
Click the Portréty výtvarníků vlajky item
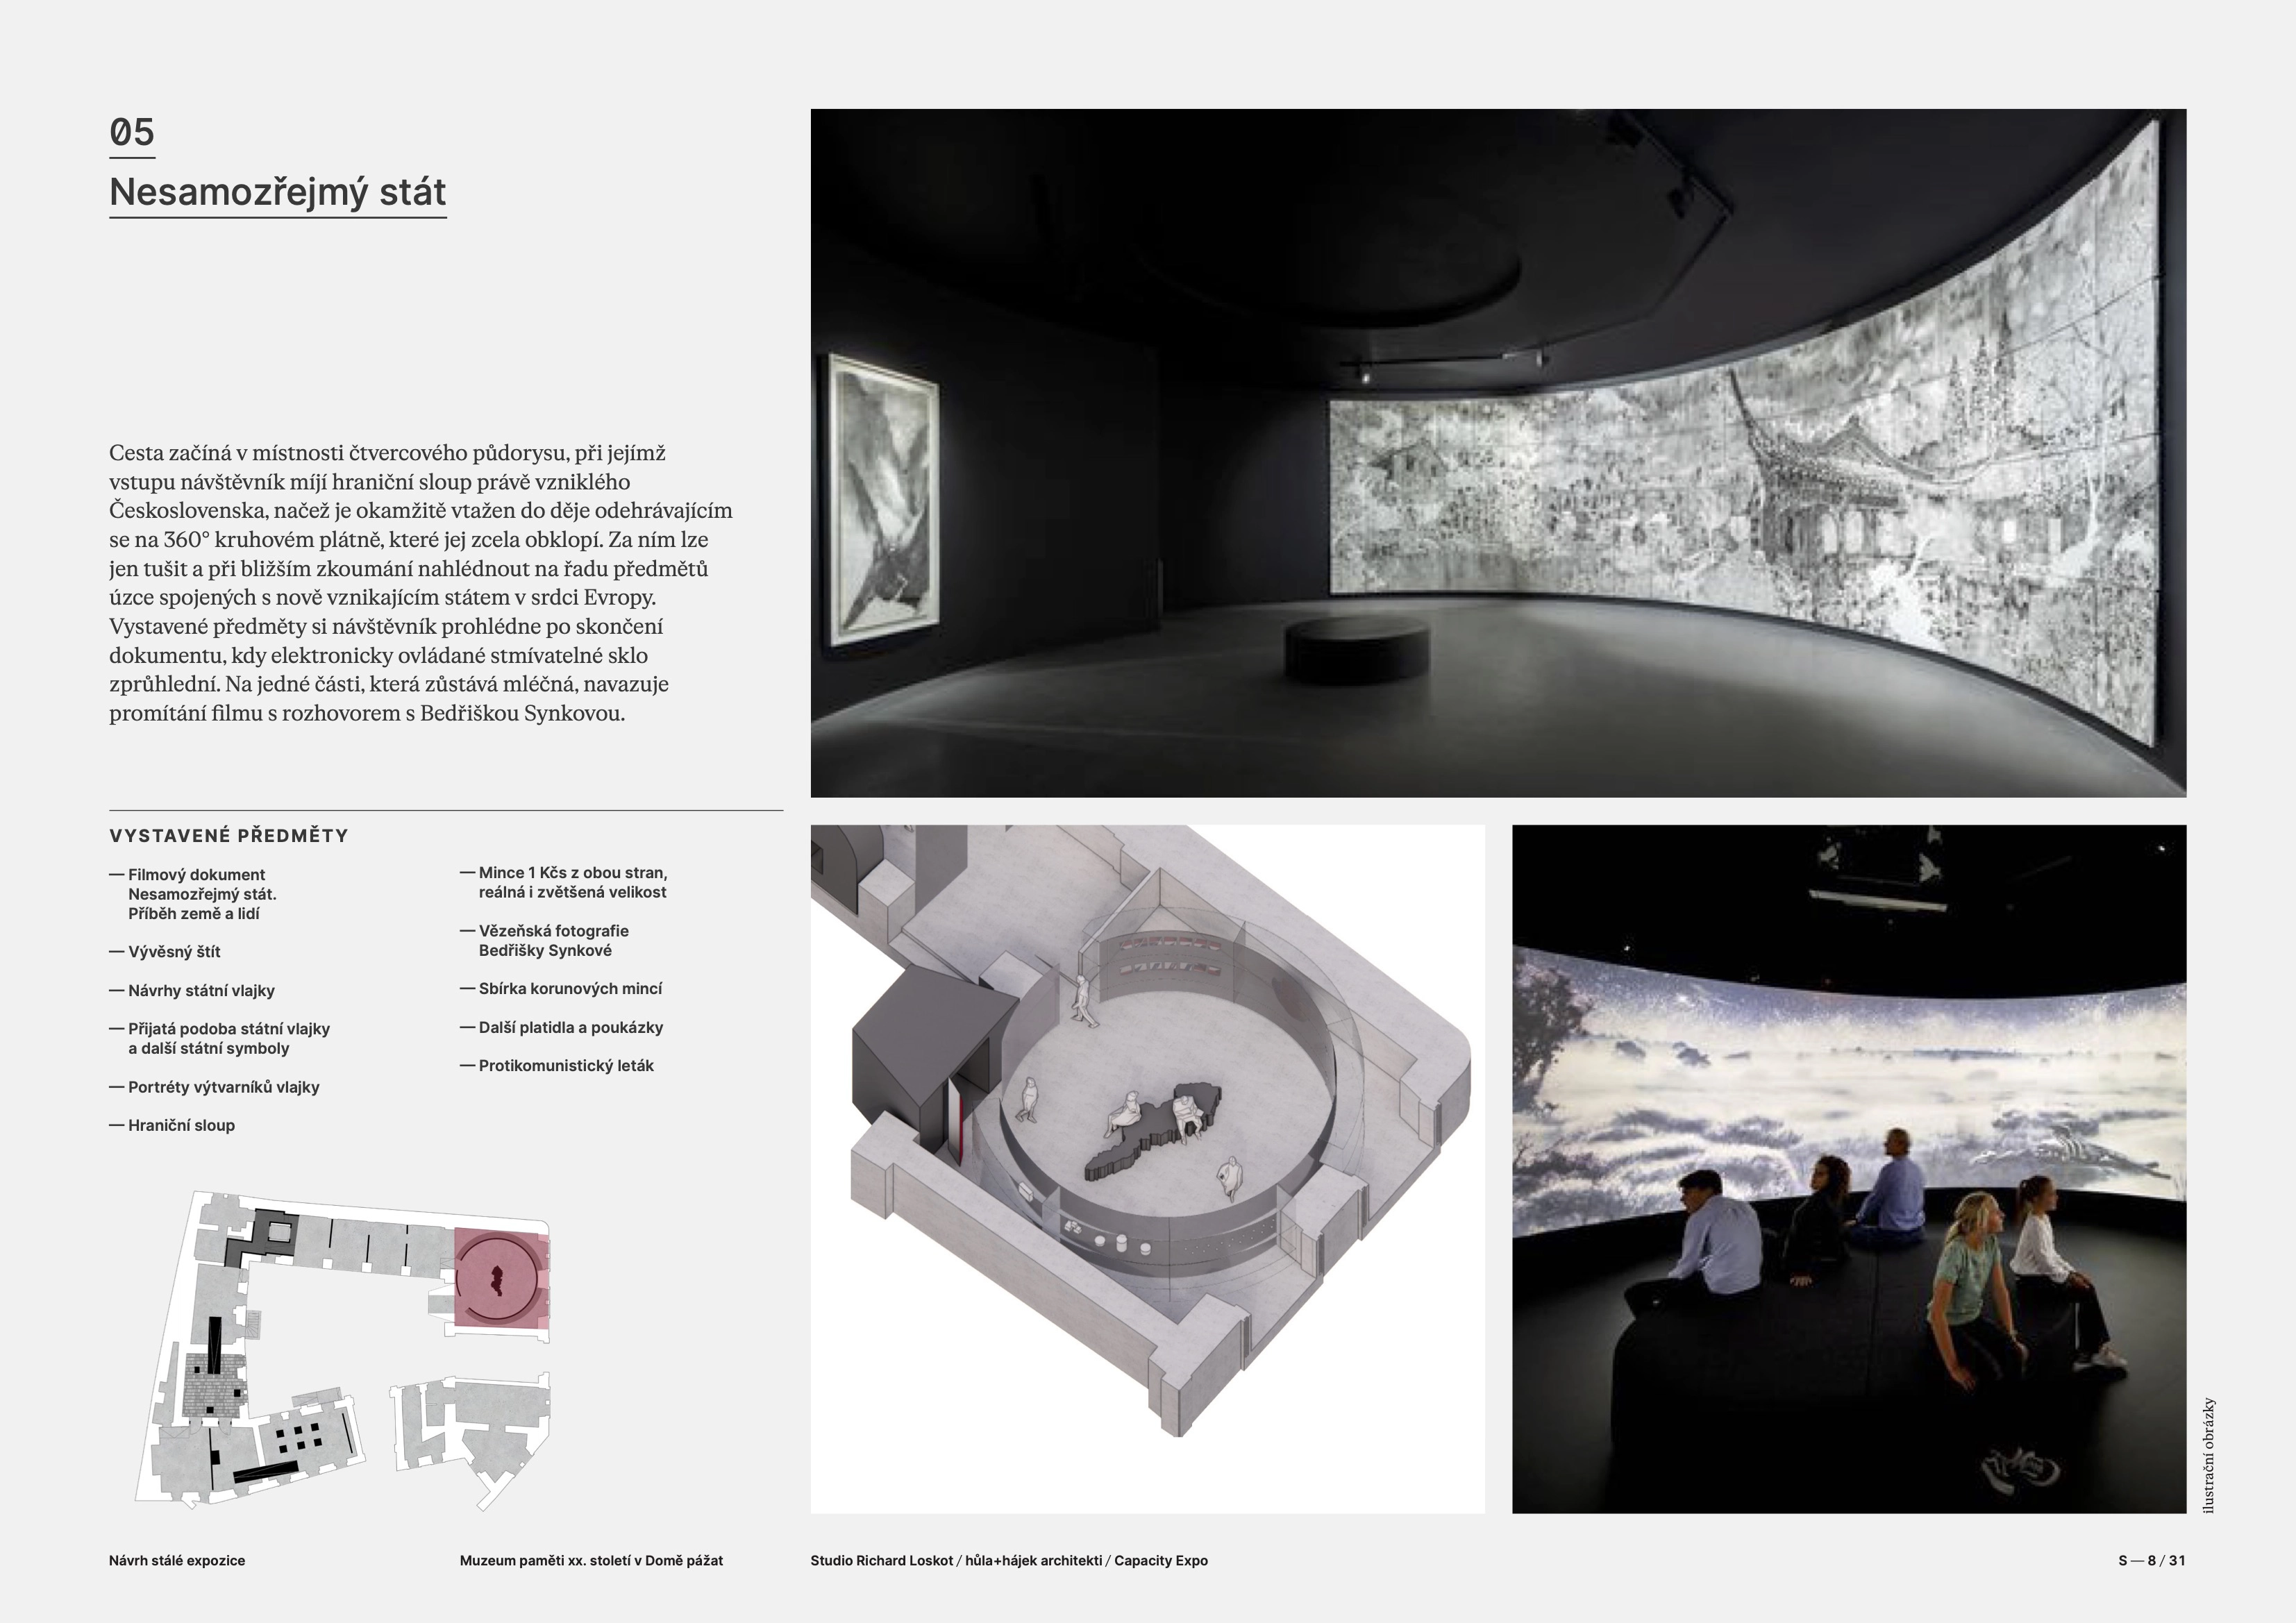coord(223,1087)
